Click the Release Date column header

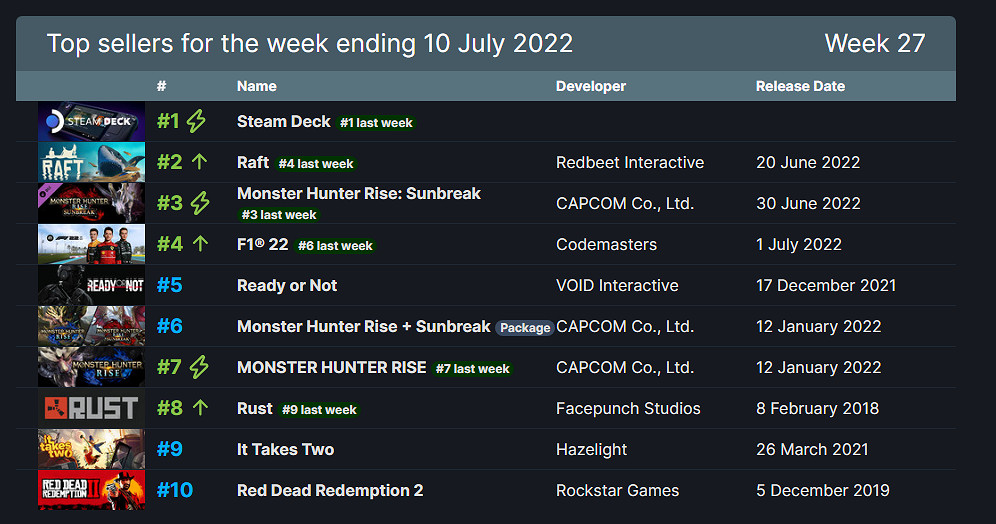pyautogui.click(x=800, y=86)
